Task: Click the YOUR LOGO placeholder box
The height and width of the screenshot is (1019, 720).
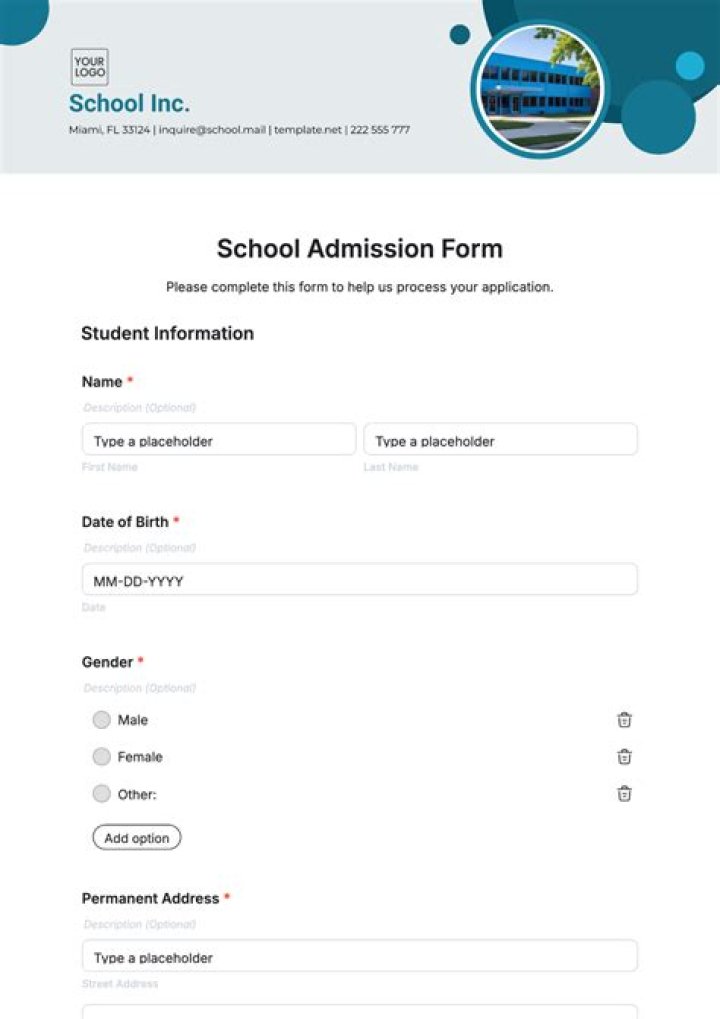Action: 89,65
